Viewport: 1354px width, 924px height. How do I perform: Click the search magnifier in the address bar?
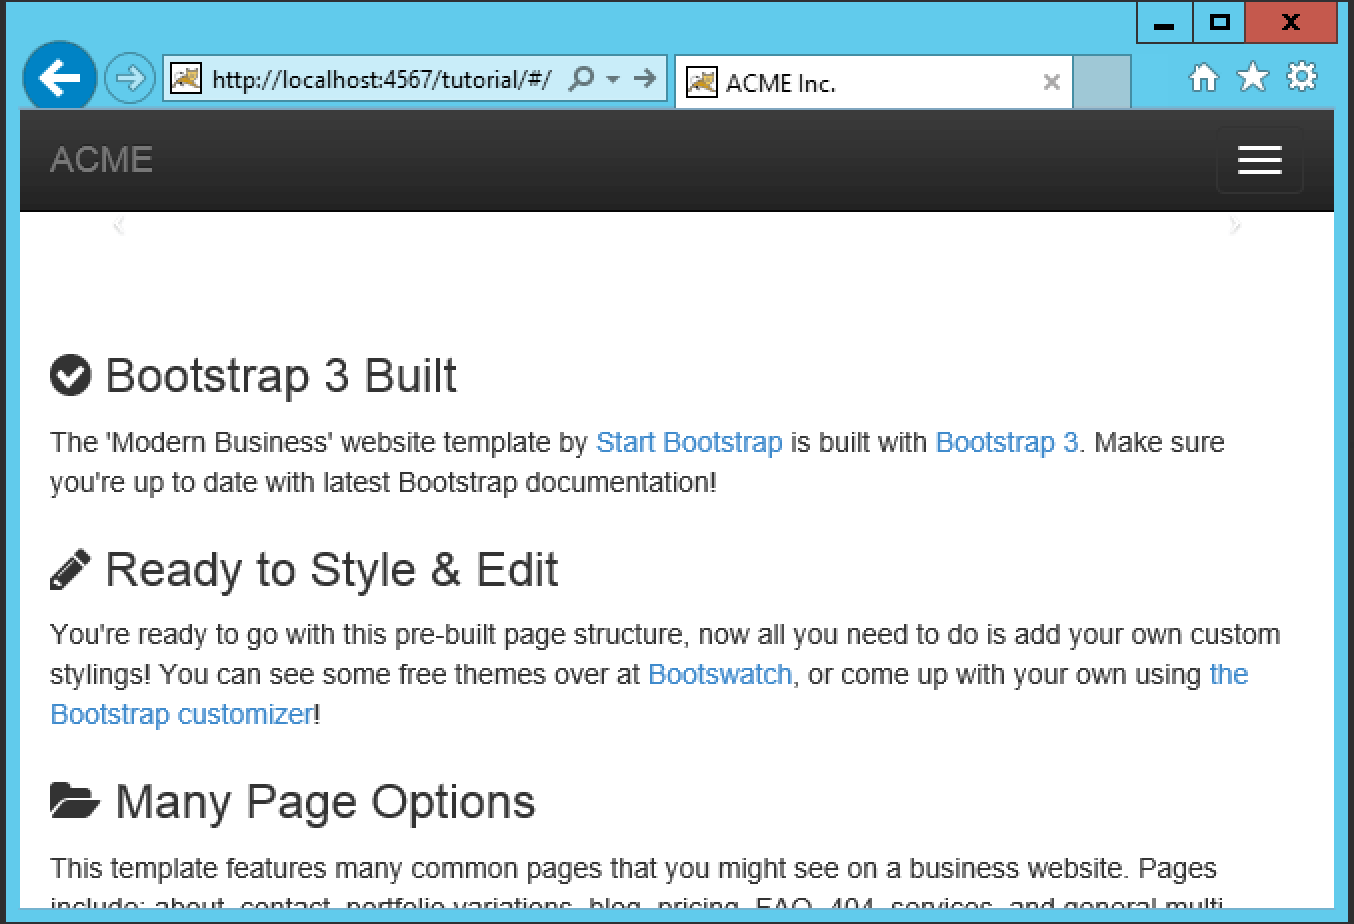(x=581, y=79)
